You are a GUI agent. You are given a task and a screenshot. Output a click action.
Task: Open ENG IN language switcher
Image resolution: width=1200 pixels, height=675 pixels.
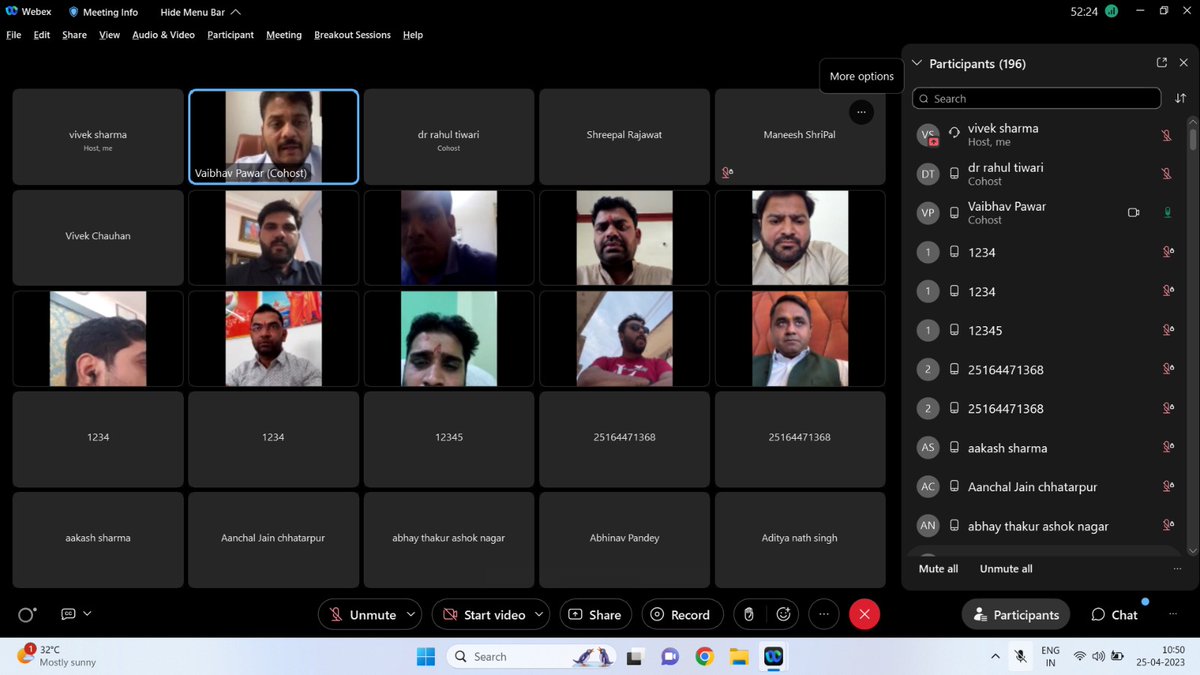[x=1050, y=656]
